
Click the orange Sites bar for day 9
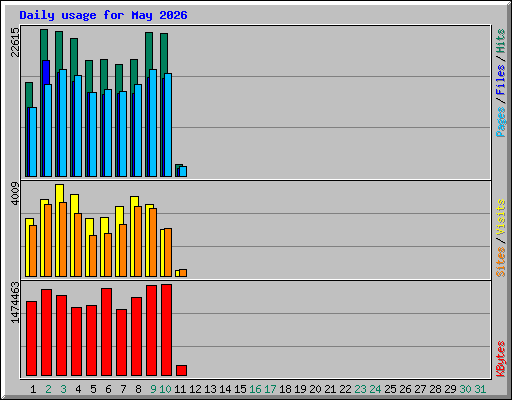pyautogui.click(x=153, y=242)
